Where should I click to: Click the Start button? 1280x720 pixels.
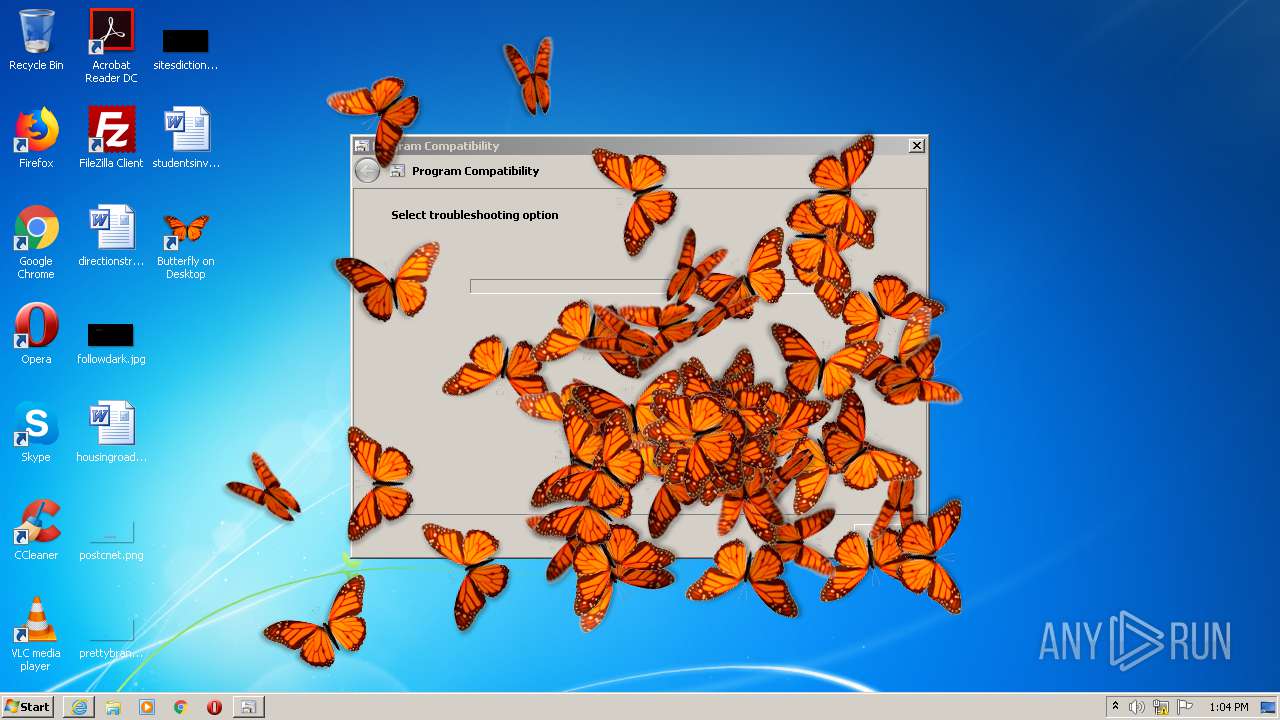coord(27,707)
